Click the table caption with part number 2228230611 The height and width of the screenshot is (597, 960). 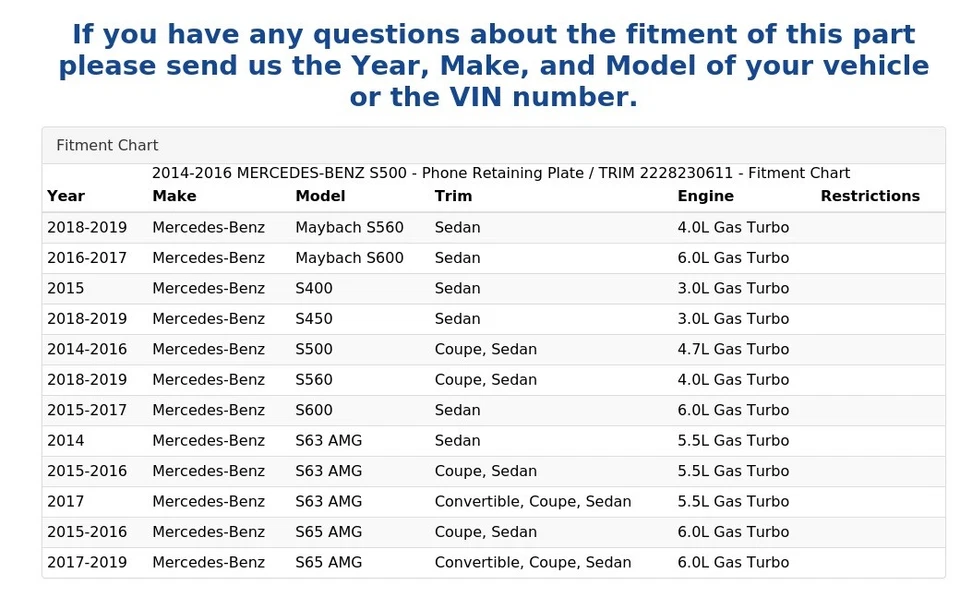(500, 173)
